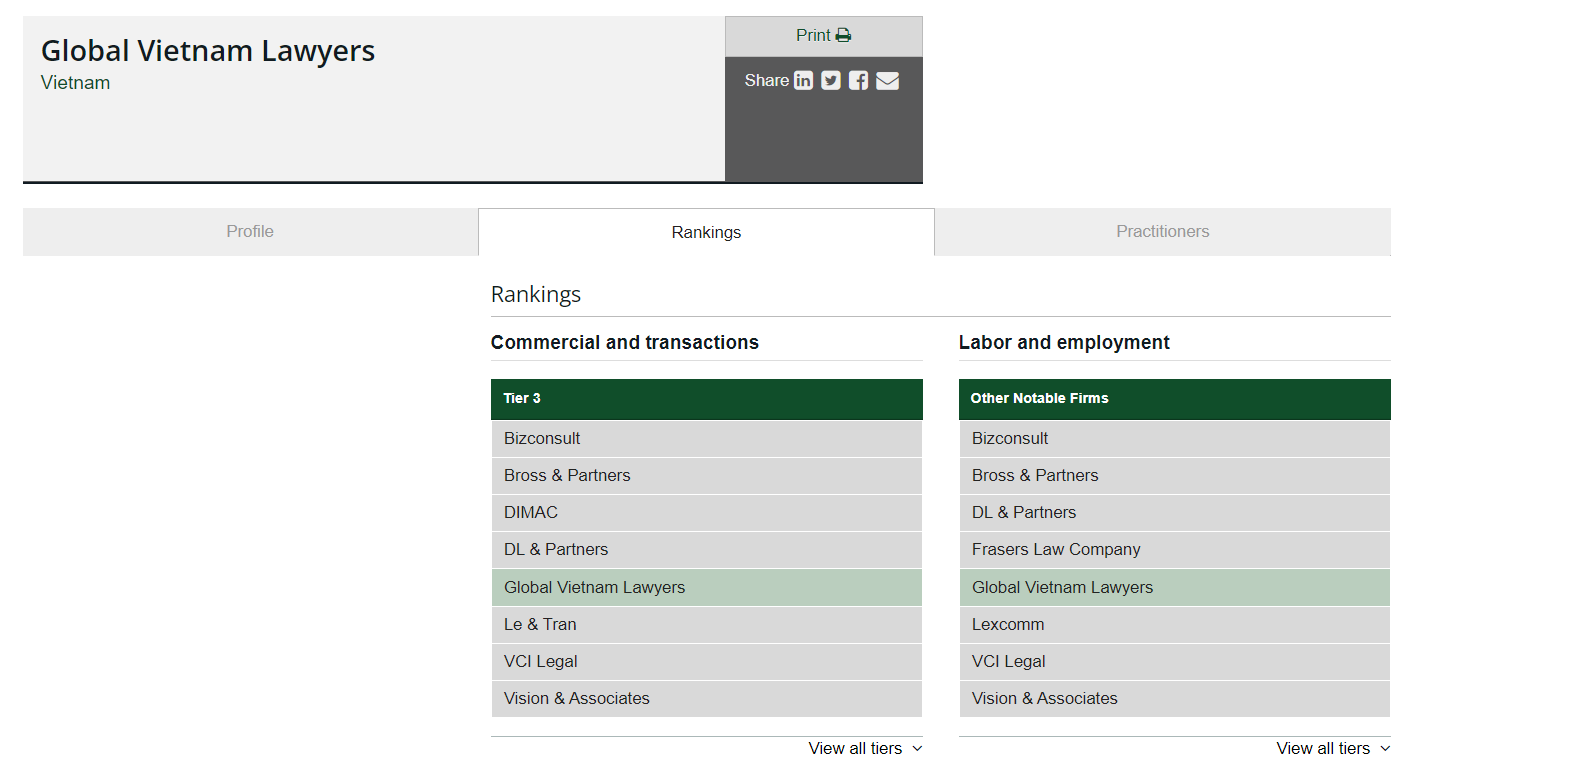
Task: Open DIMAC in Commercial and transactions list
Action: pos(531,513)
